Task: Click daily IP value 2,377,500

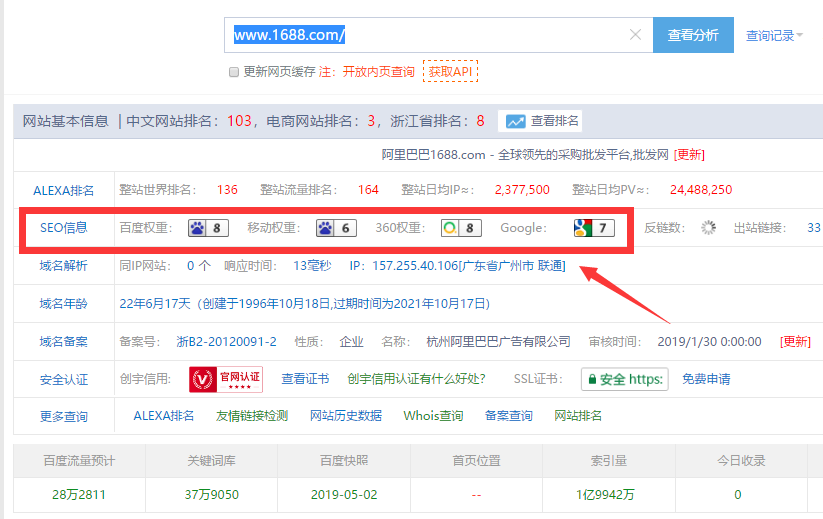Action: [x=522, y=189]
